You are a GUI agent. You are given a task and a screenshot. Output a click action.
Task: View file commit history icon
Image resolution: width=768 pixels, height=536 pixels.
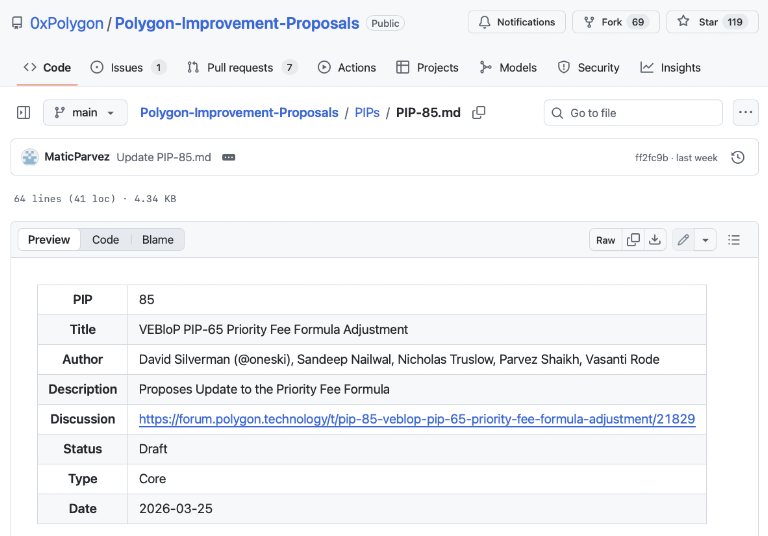click(738, 157)
